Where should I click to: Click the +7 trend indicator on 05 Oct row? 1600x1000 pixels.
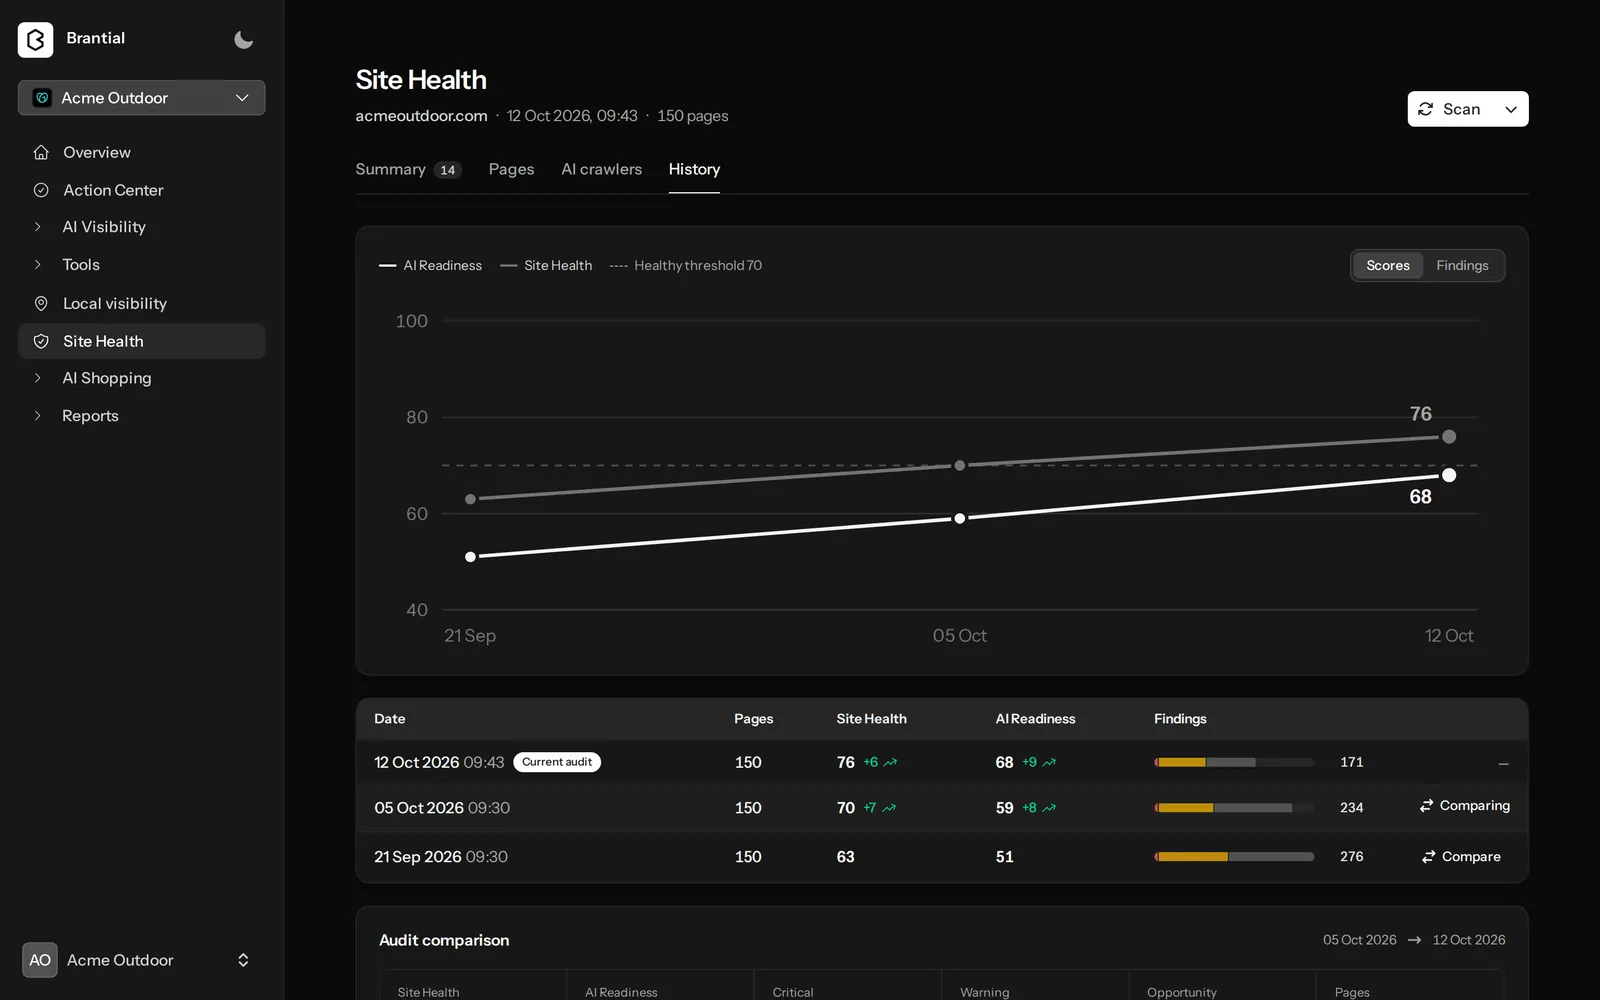[x=880, y=808]
